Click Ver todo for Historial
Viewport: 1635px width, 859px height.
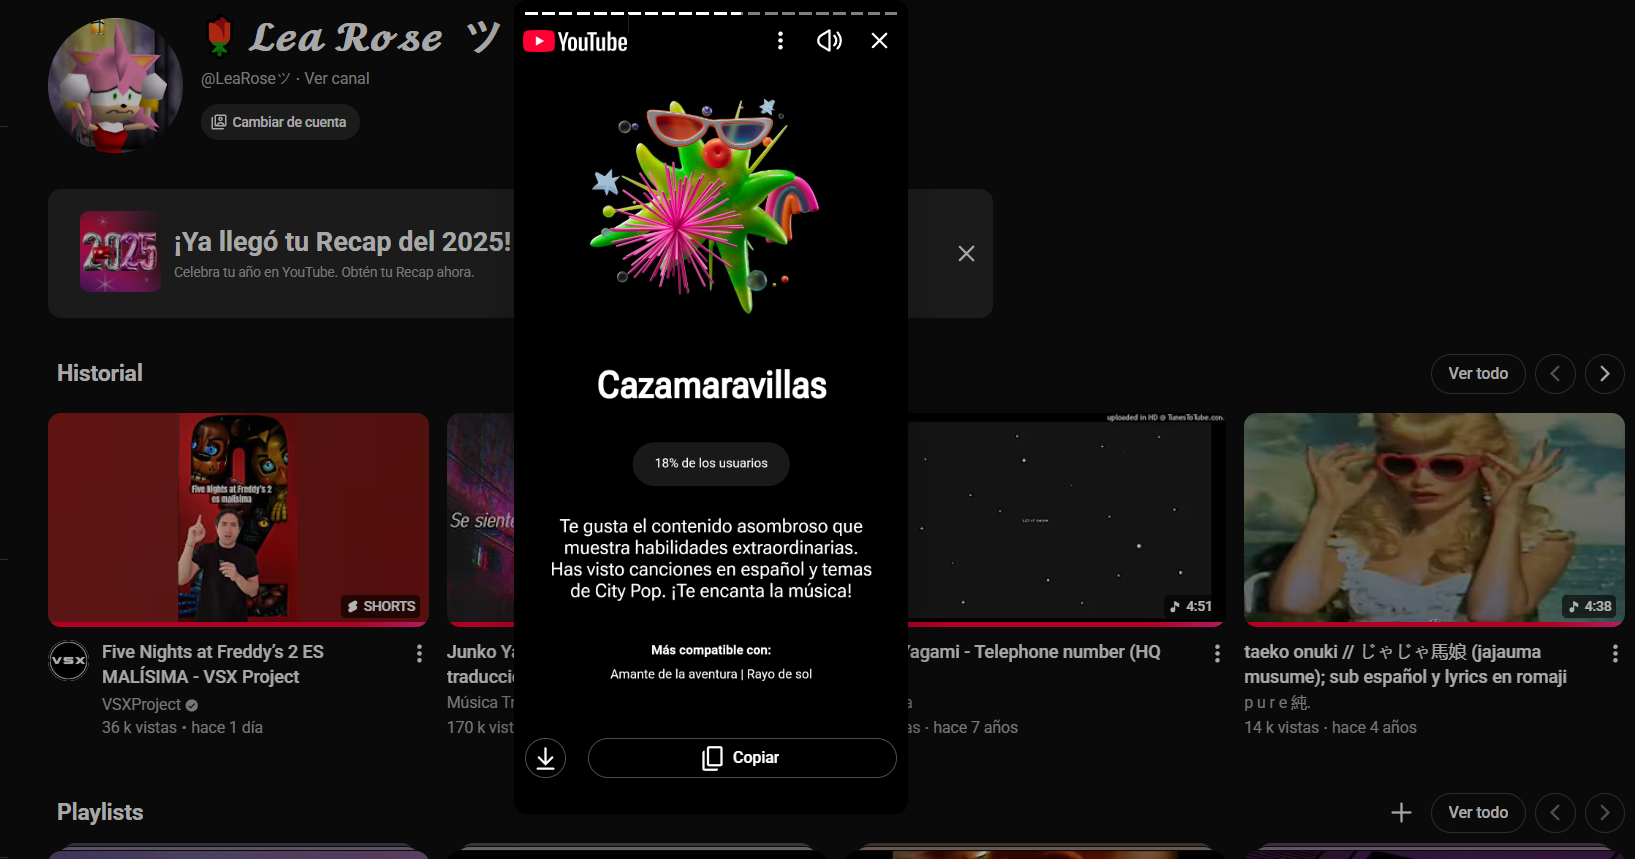tap(1478, 374)
